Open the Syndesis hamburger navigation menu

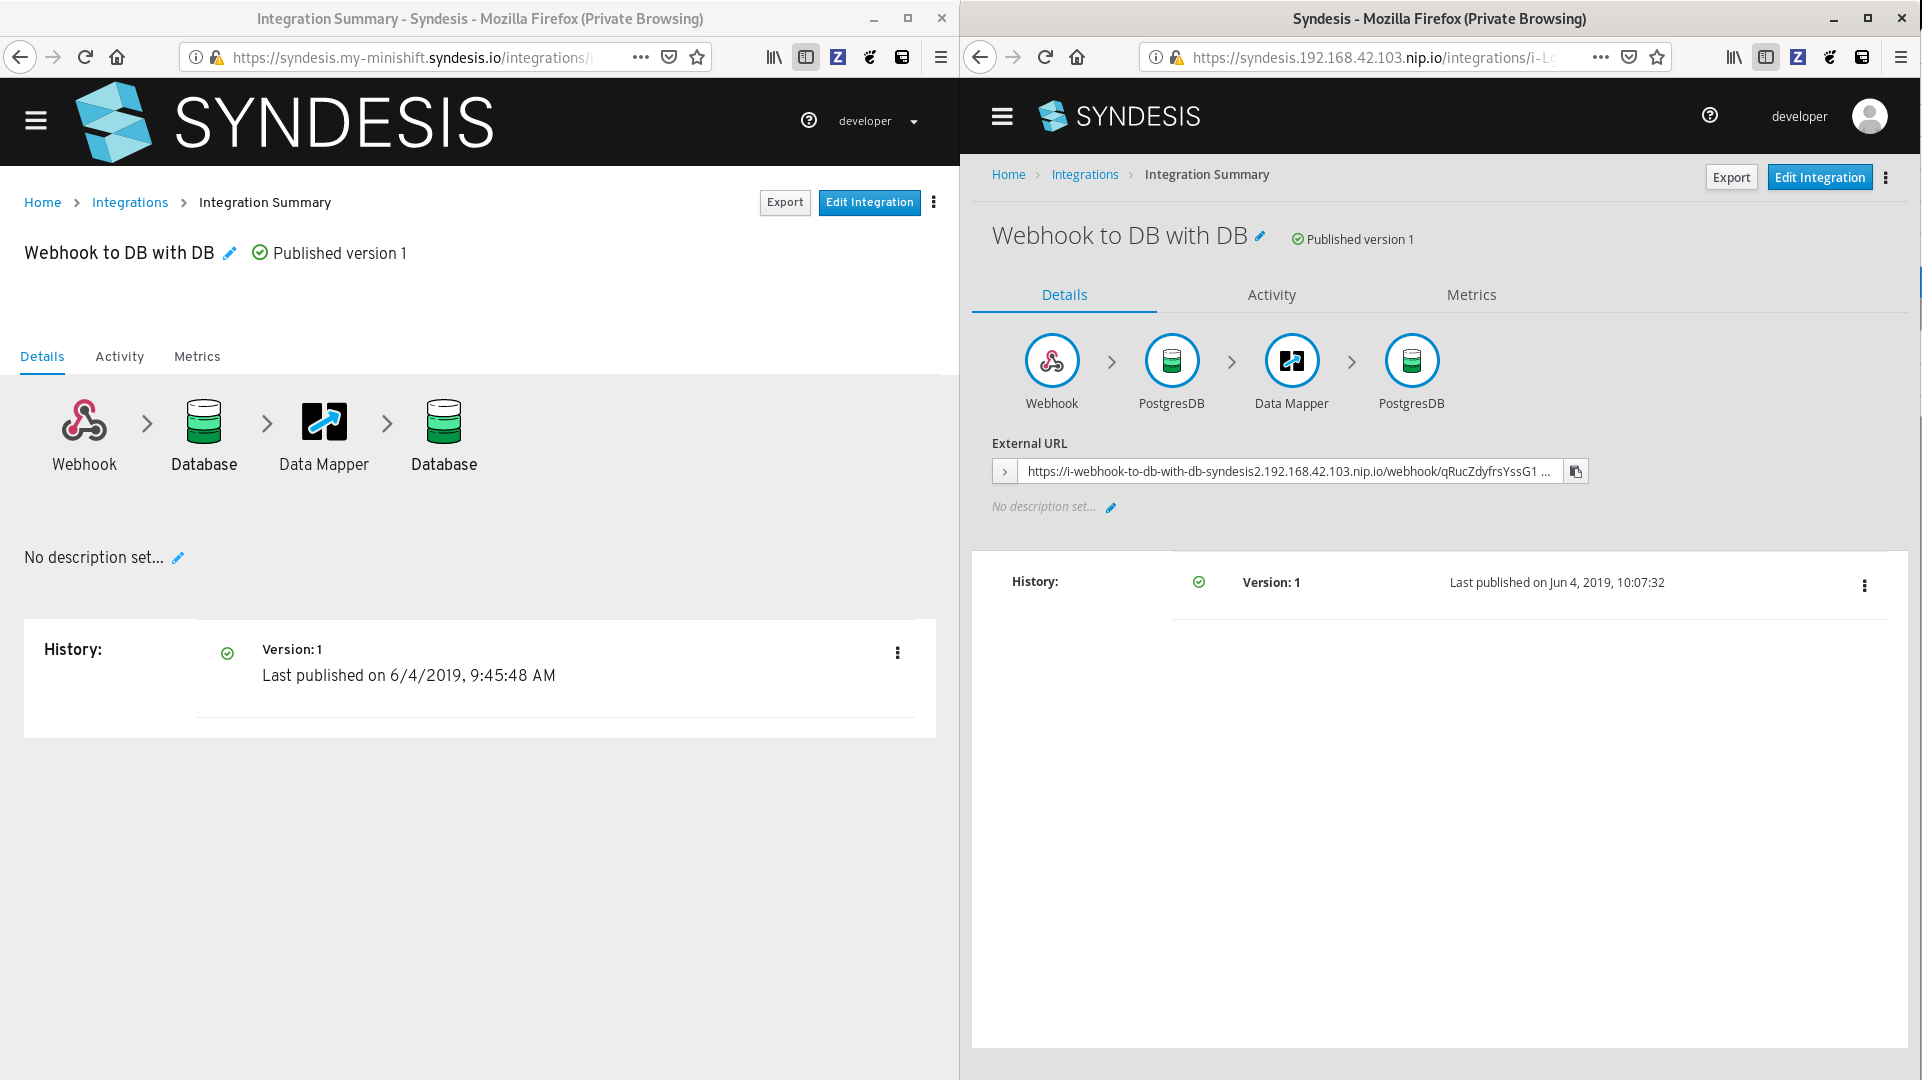1001,117
